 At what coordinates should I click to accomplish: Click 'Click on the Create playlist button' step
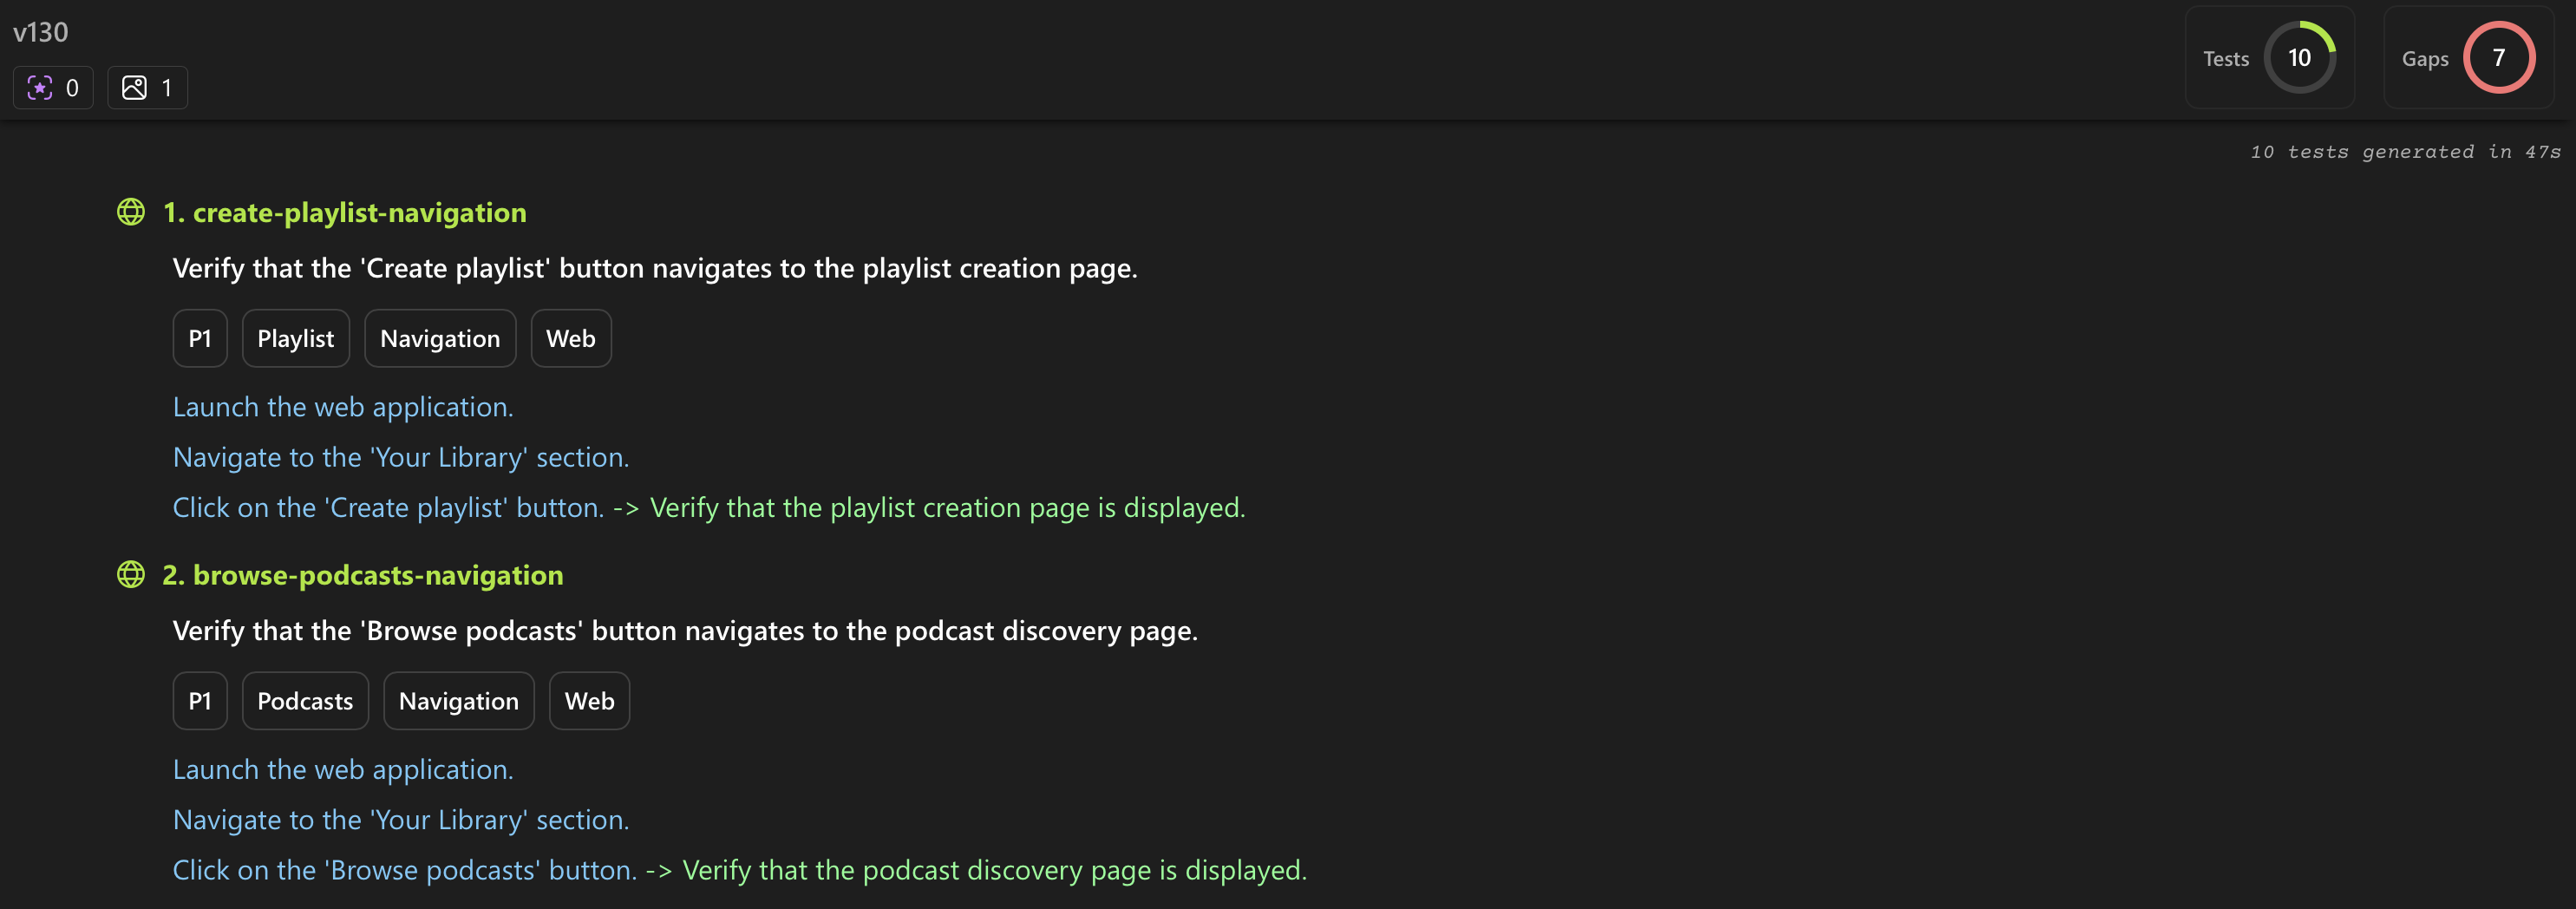click(x=388, y=508)
